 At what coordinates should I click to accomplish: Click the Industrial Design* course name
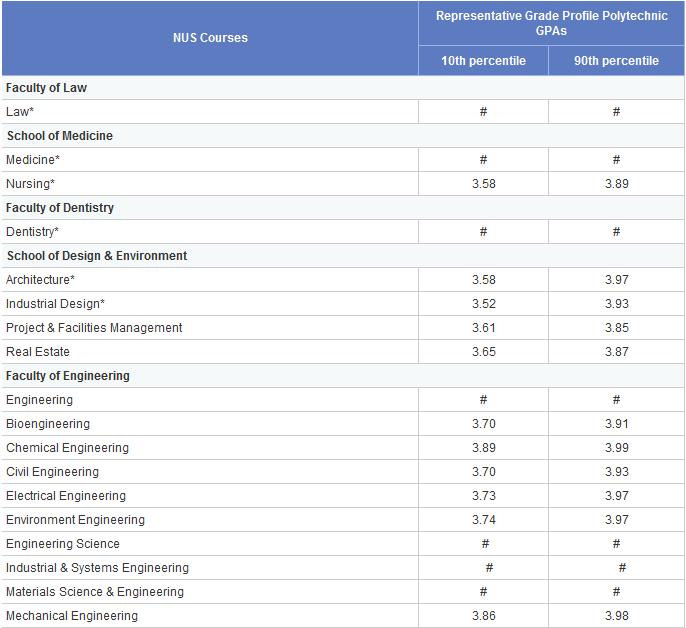(55, 304)
